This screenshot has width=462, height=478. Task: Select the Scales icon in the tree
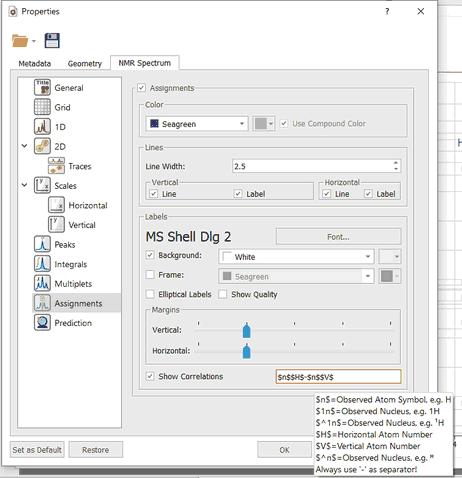coord(42,186)
